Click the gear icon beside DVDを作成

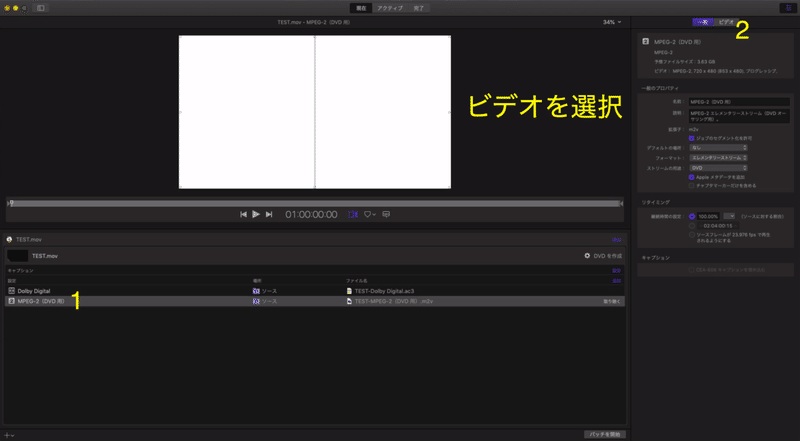point(587,256)
